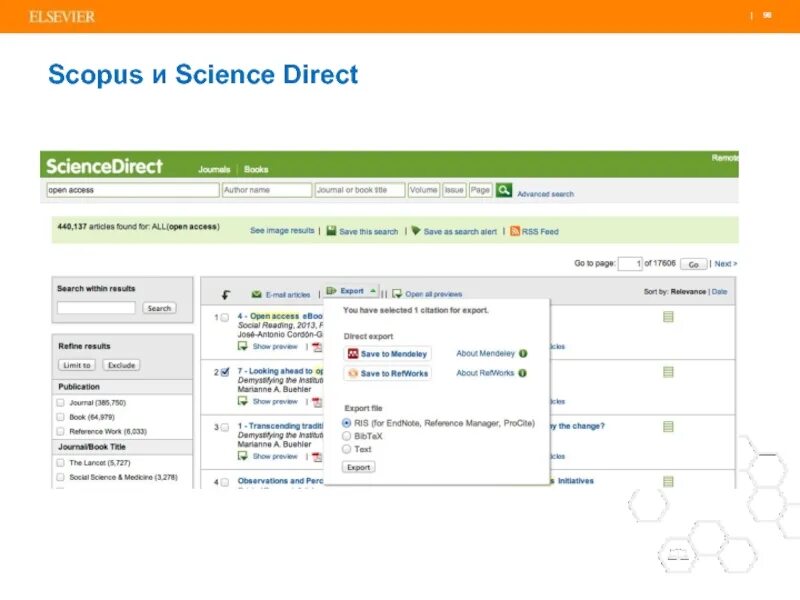Open the Books tab

click(x=256, y=169)
